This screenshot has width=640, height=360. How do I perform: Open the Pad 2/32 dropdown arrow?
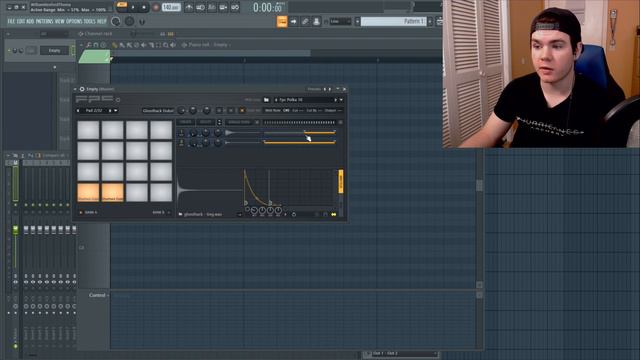(x=116, y=111)
